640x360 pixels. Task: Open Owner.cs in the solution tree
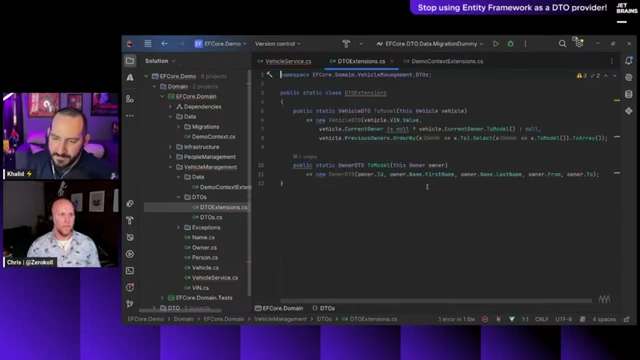click(x=200, y=247)
